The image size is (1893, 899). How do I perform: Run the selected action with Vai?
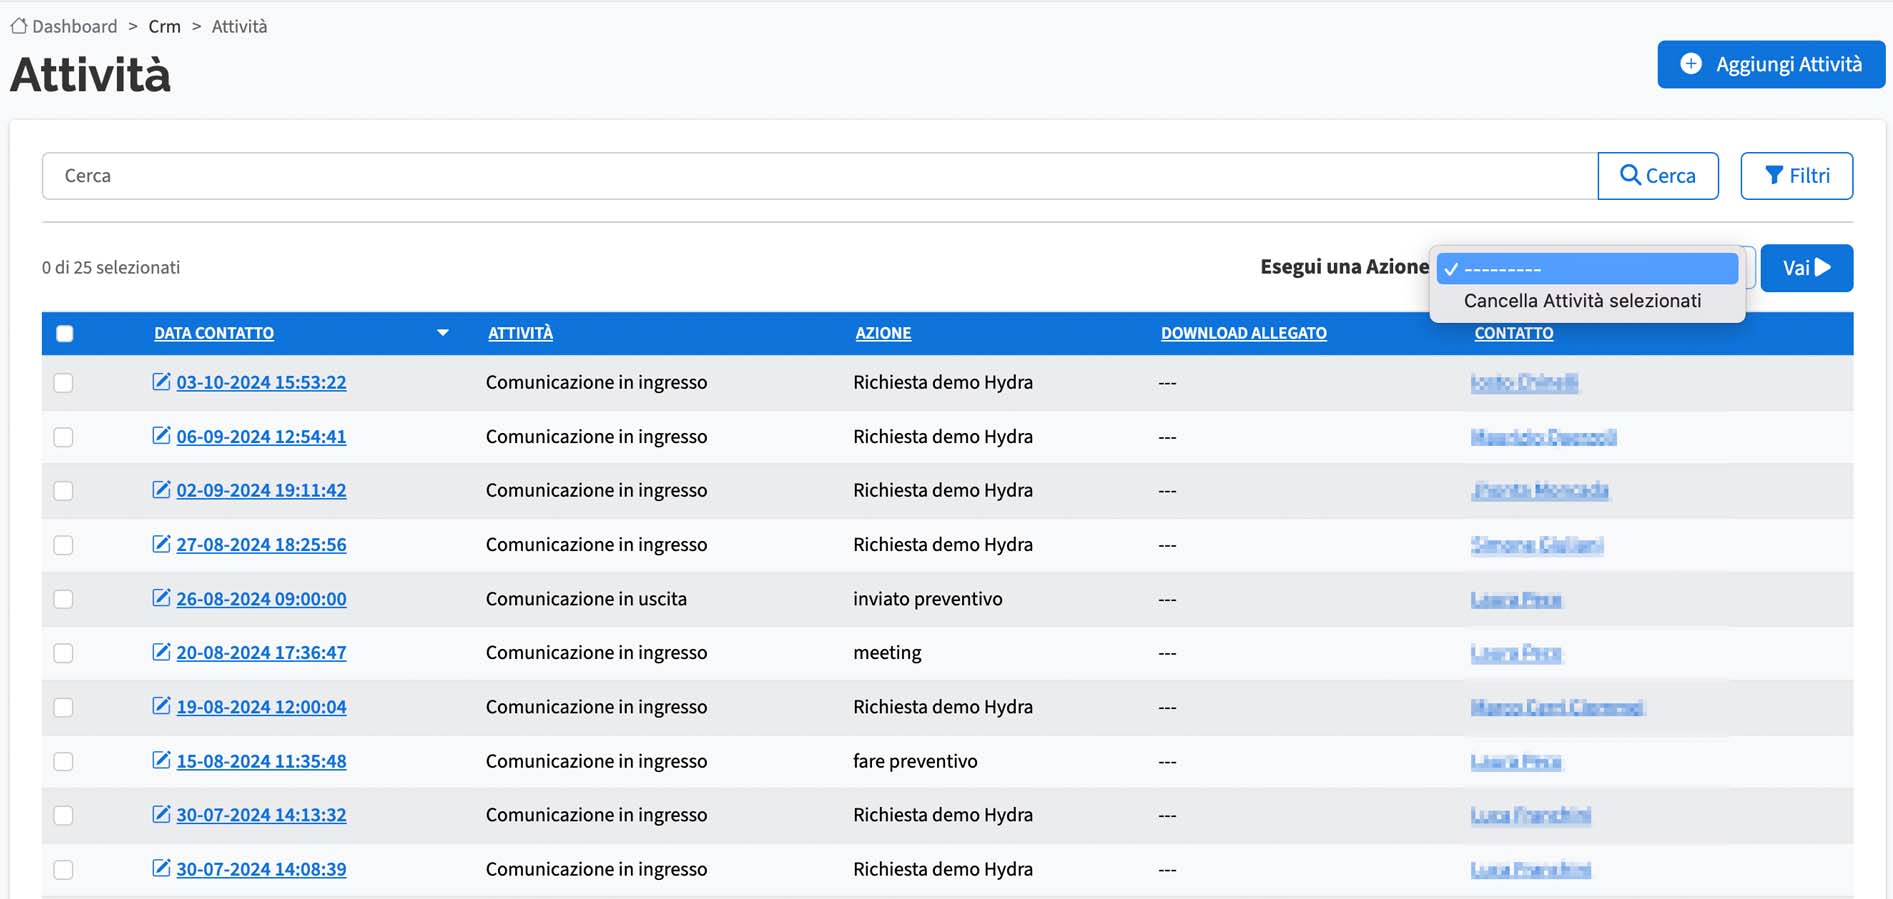pos(1807,268)
